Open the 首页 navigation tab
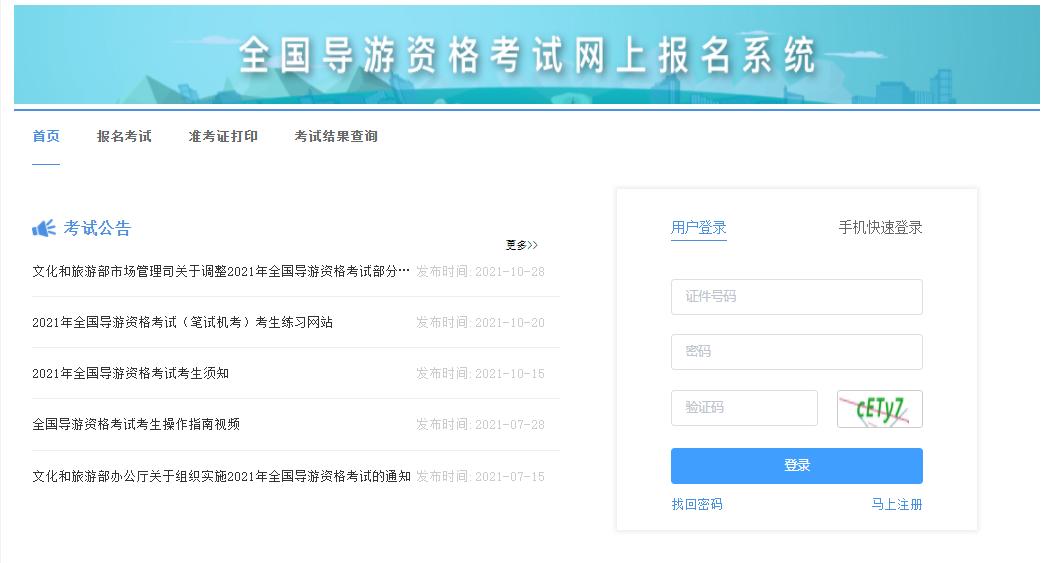1053x563 pixels. pos(46,136)
